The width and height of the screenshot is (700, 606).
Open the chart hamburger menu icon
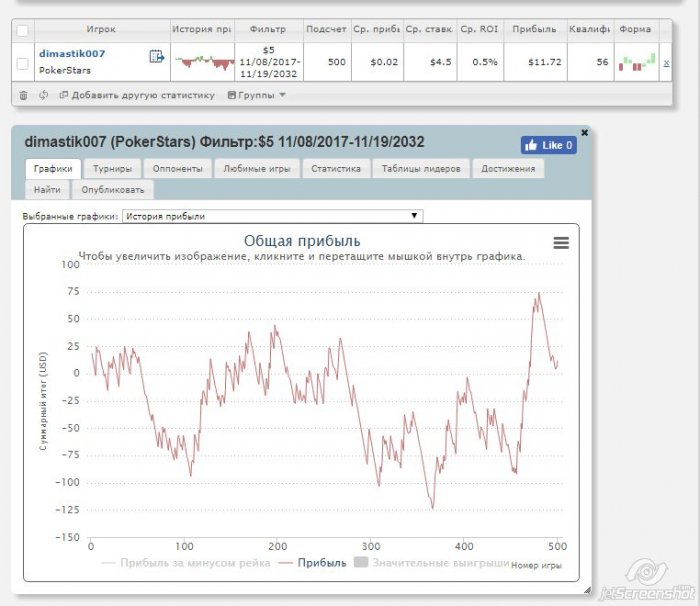561,242
